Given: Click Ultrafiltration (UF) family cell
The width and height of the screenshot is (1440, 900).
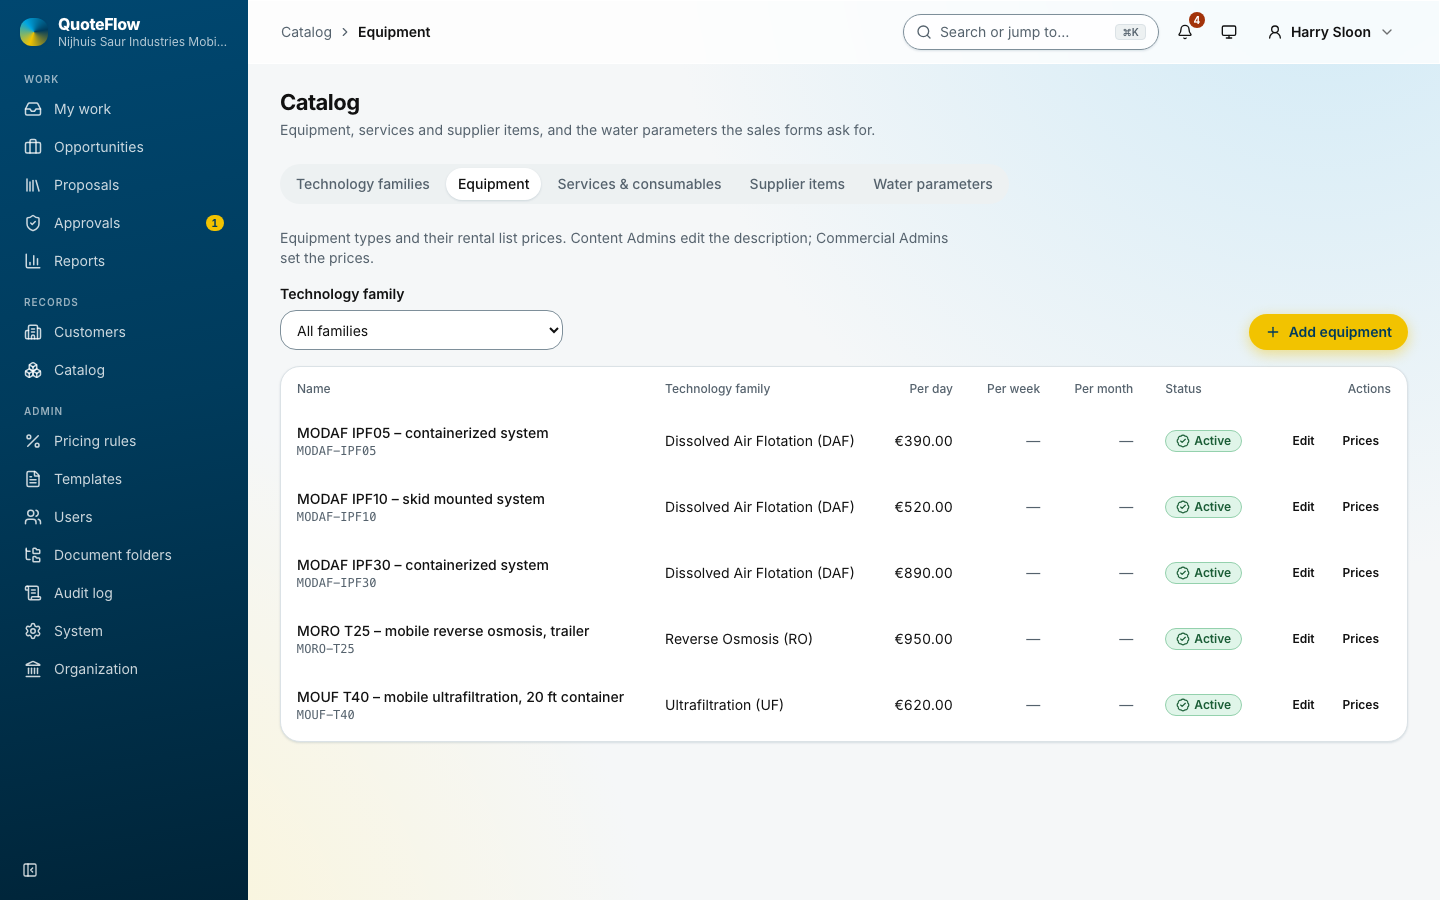Looking at the screenshot, I should tap(724, 705).
